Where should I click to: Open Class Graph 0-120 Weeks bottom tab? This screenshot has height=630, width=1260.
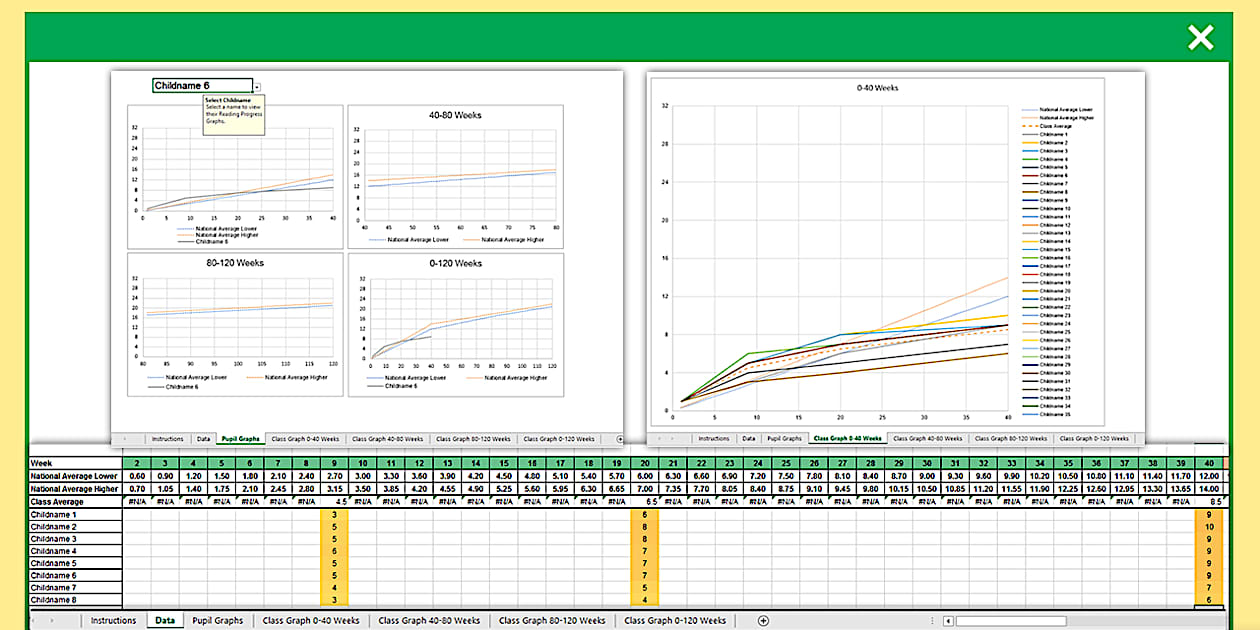pos(675,621)
